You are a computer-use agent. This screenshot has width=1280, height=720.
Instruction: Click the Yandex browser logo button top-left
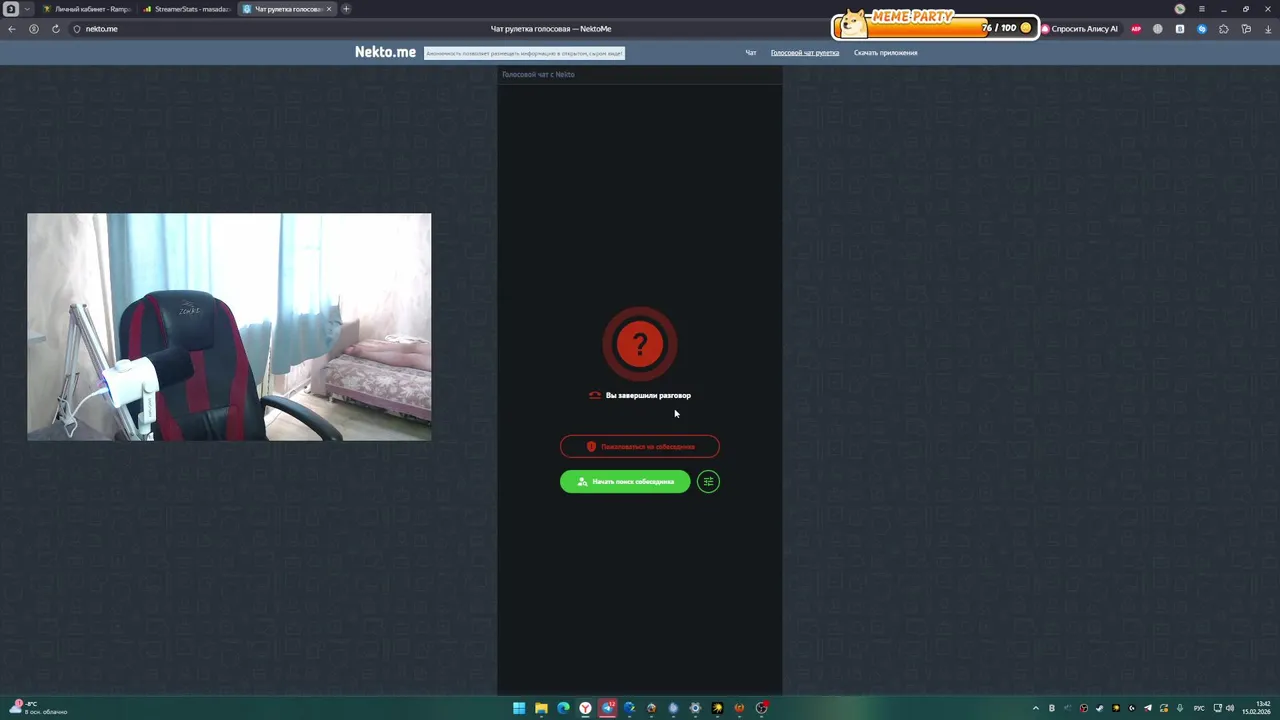point(10,9)
